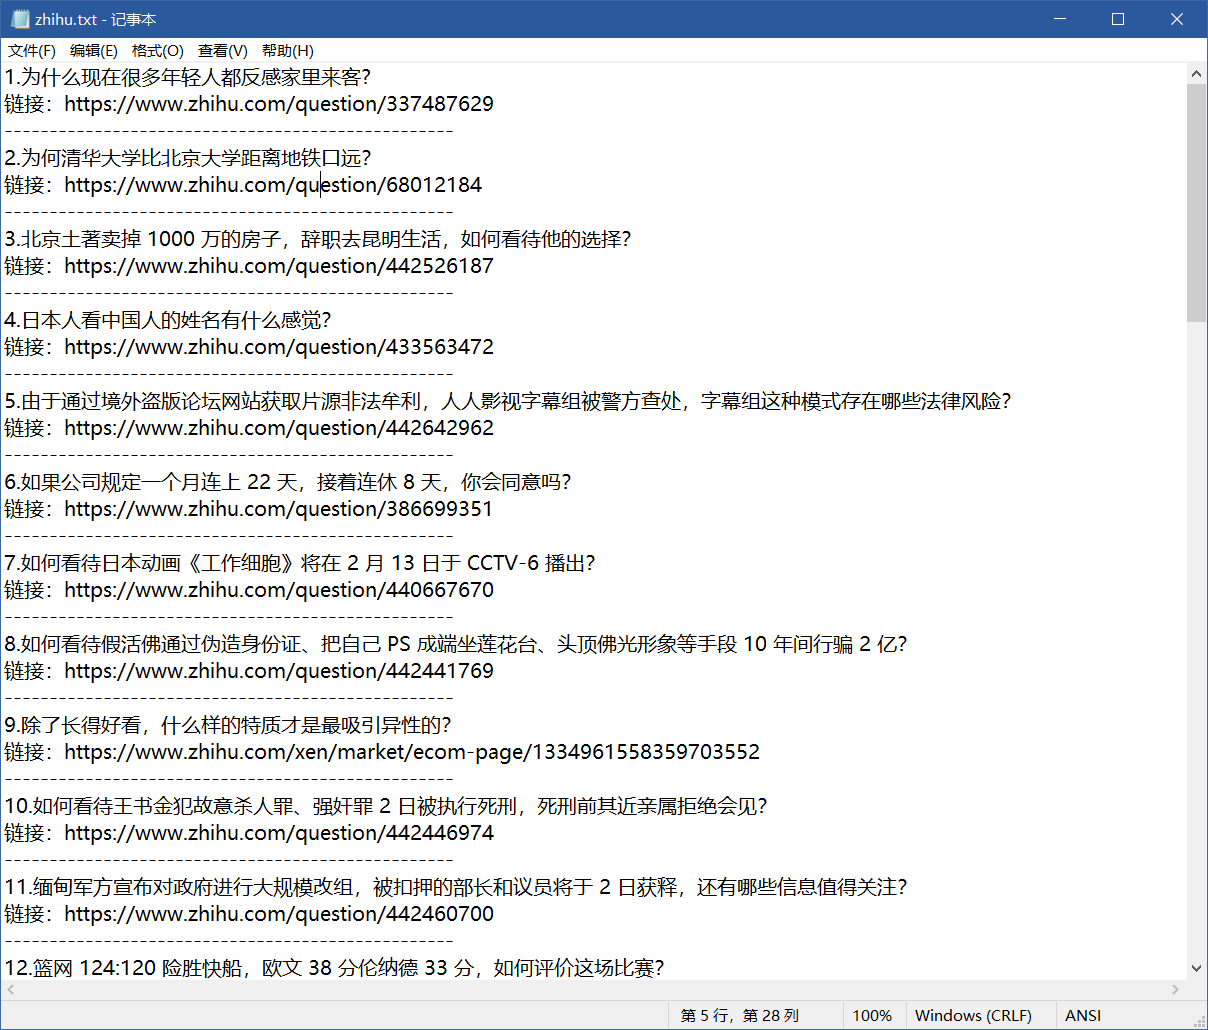Open the 格式(O) menu
Viewport: 1208px width, 1030px height.
coord(158,51)
